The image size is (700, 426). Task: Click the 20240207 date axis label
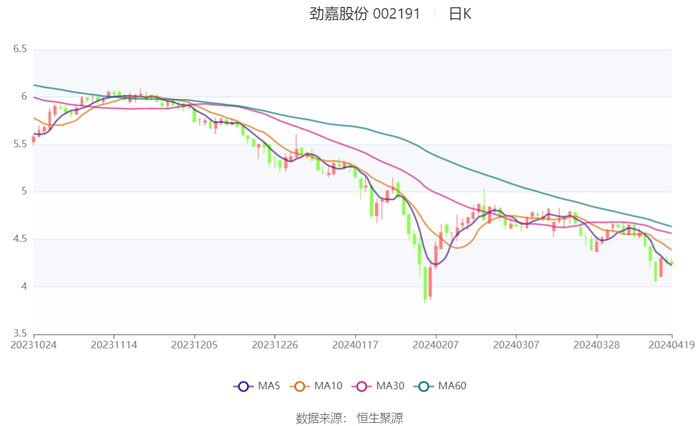435,344
